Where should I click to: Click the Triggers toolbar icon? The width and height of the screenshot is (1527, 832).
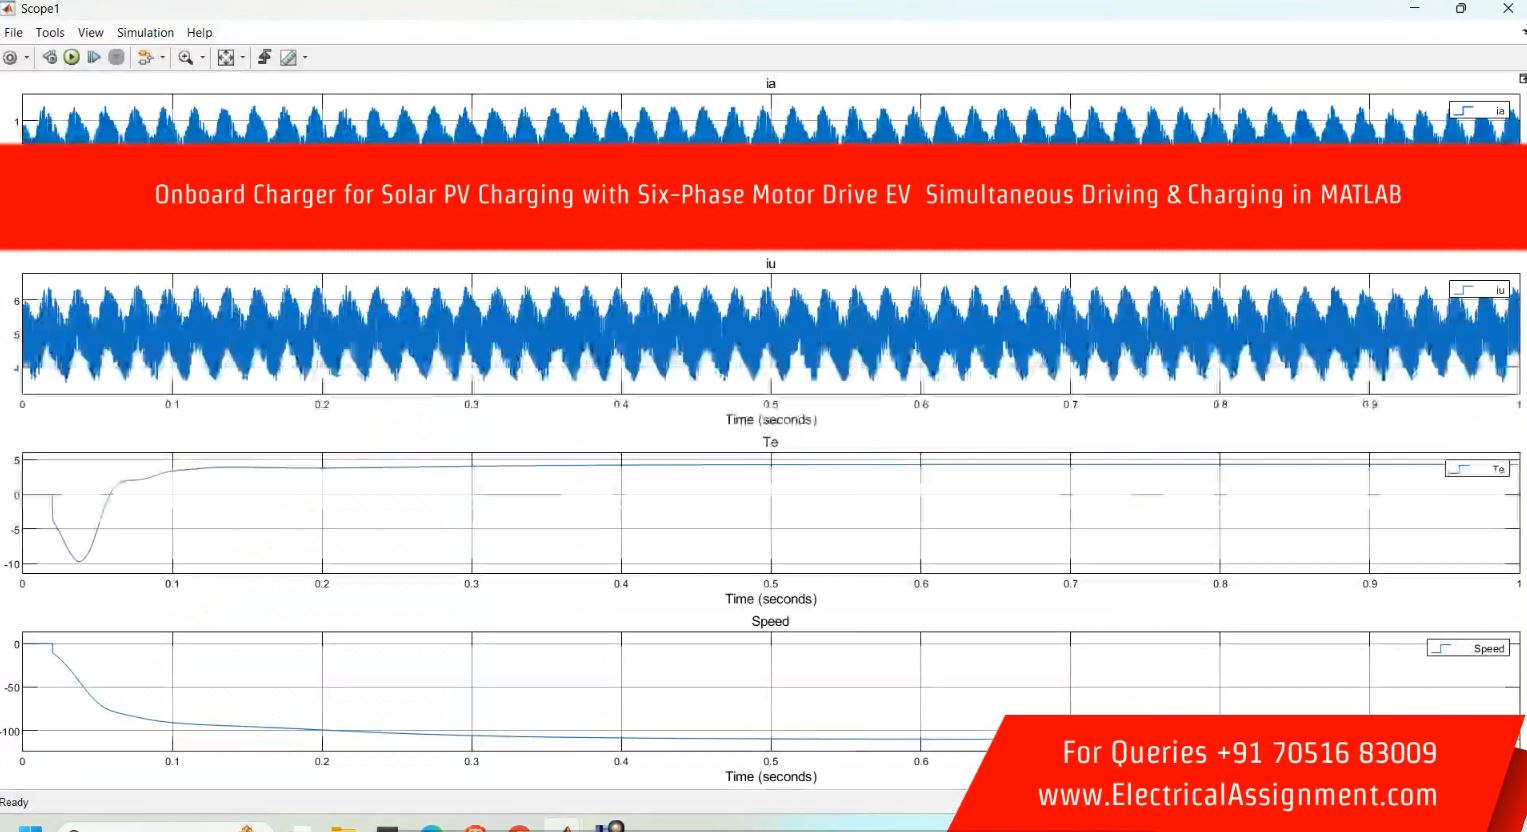264,58
